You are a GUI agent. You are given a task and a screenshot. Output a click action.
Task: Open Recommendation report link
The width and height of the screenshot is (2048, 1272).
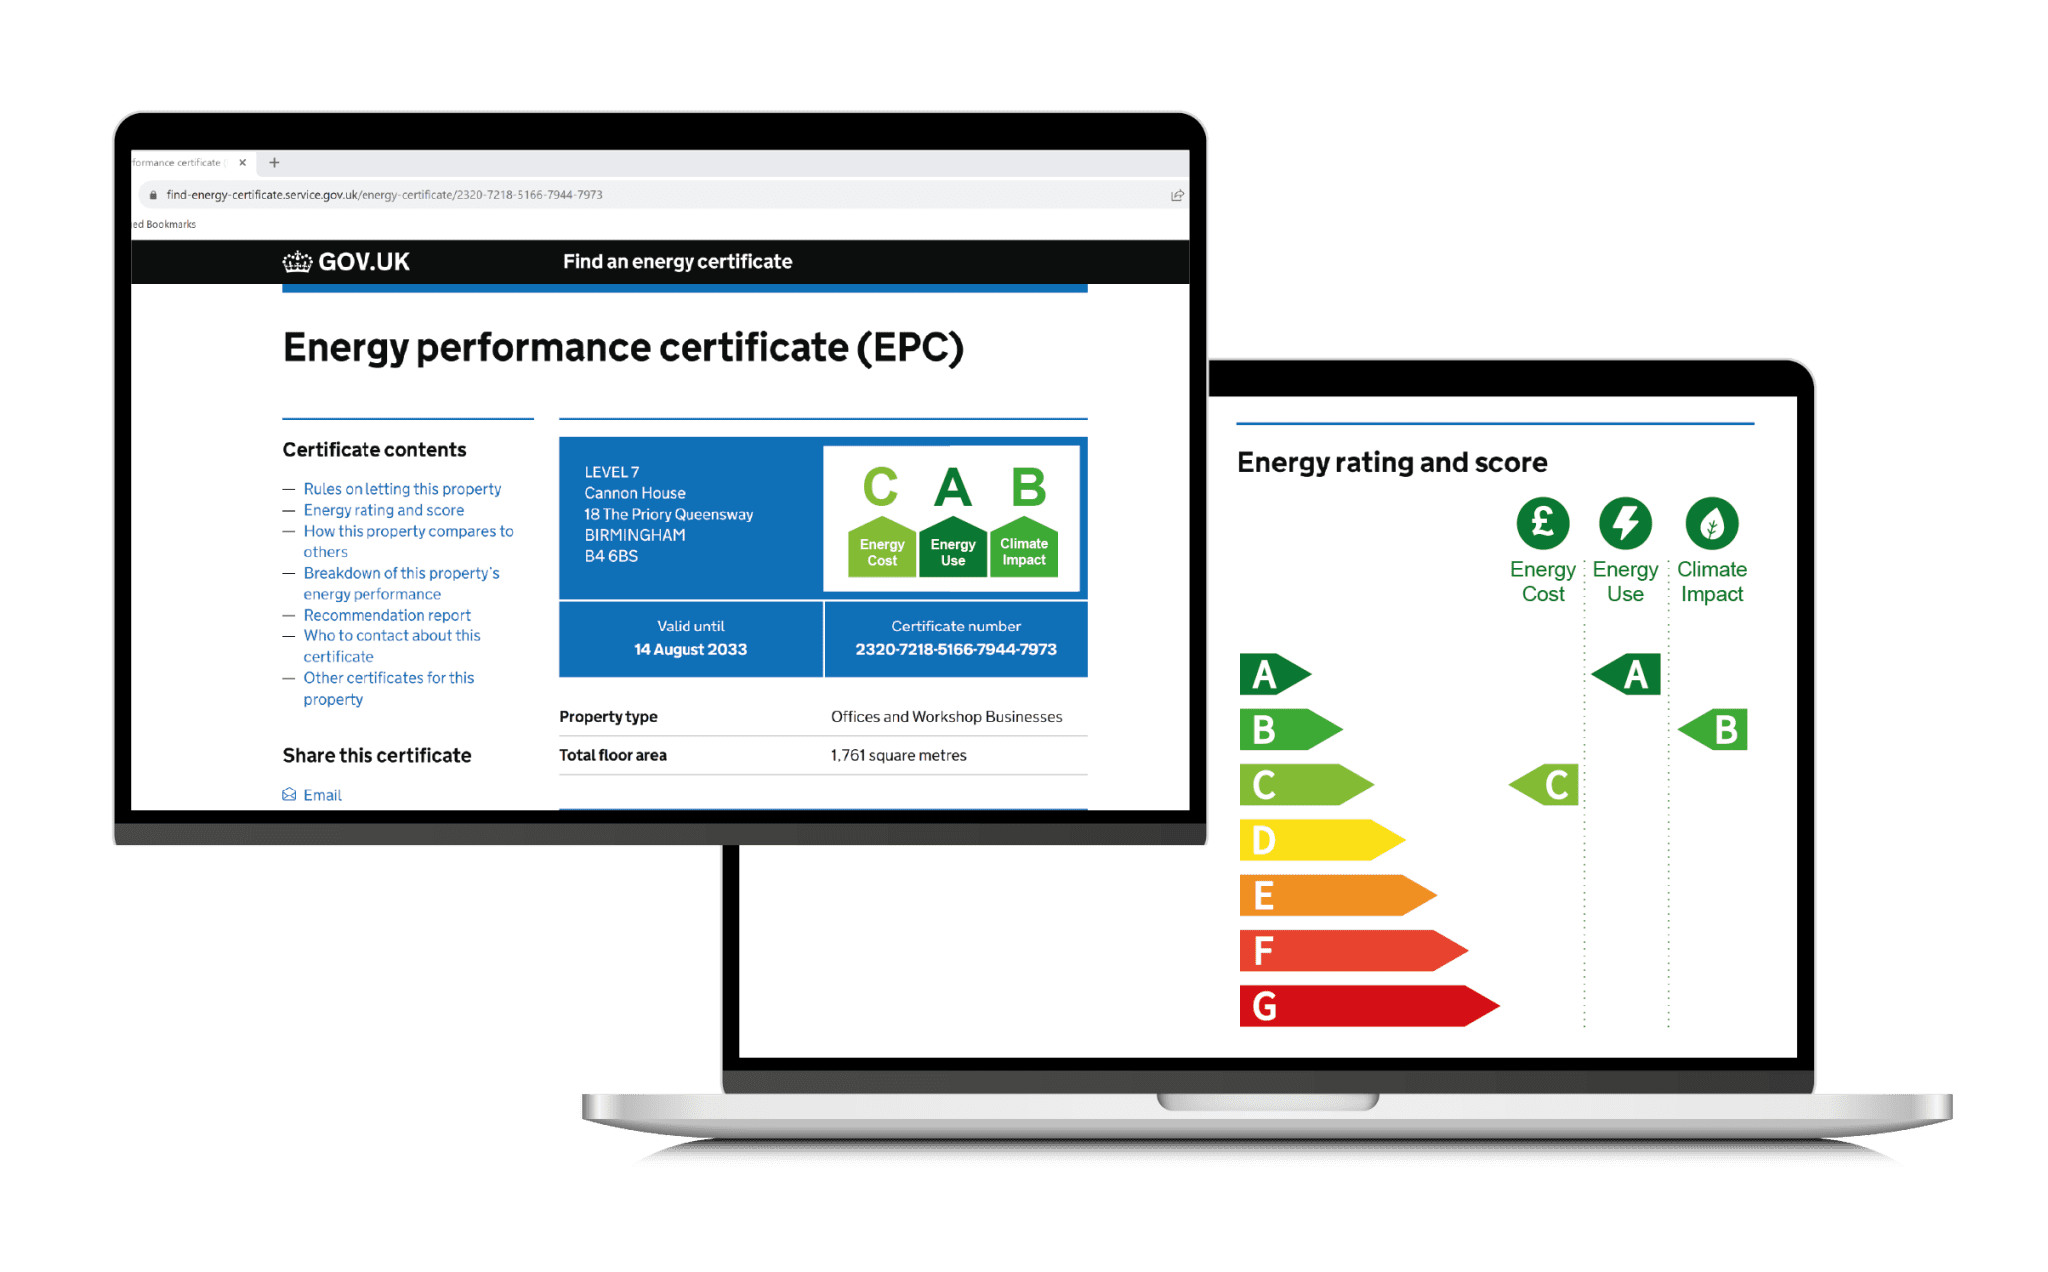click(387, 615)
